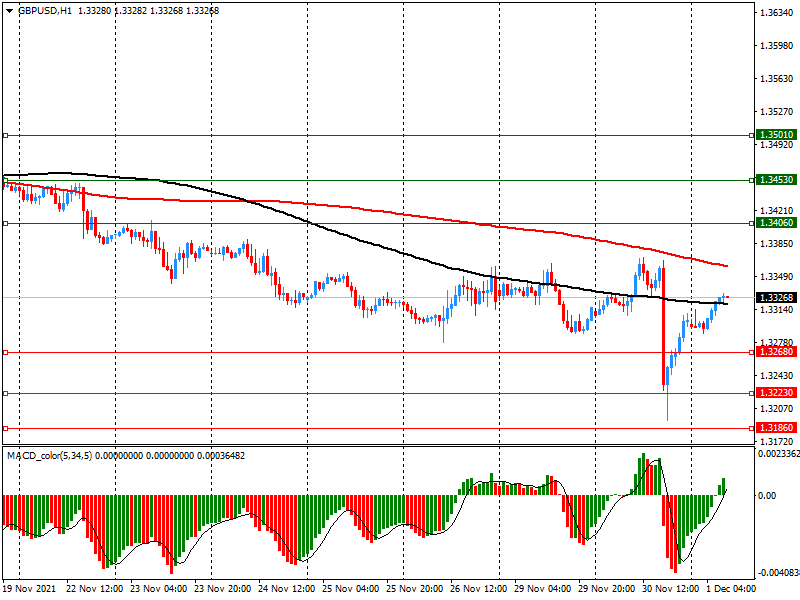Click the 1.34210 price scale label
Viewport: 800px width, 600px height.
777,211
